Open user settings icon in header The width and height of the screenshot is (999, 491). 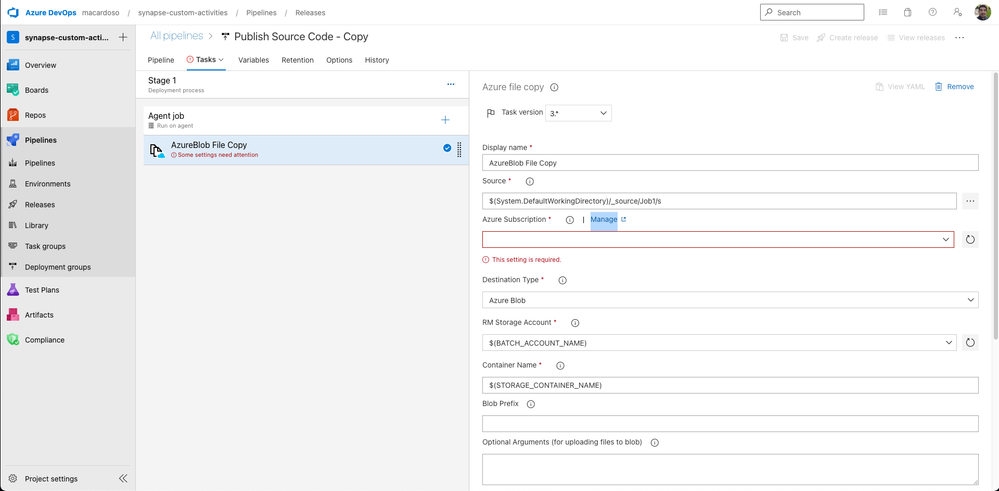click(x=957, y=12)
